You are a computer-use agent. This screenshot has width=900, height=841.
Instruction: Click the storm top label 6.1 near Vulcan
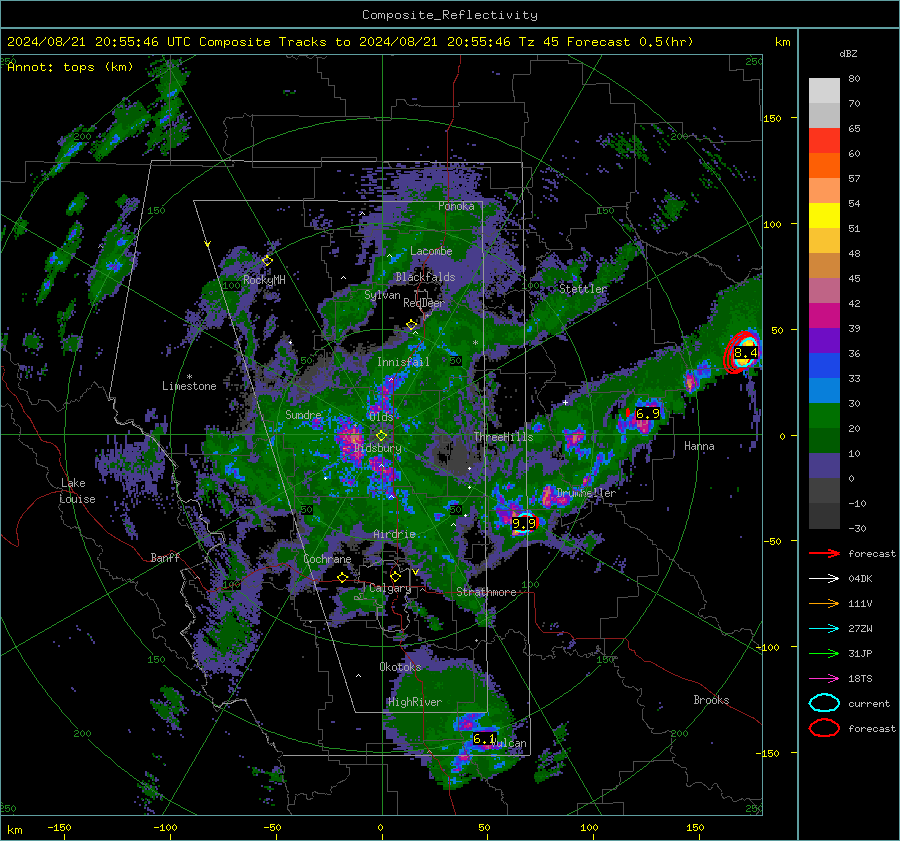[x=484, y=739]
